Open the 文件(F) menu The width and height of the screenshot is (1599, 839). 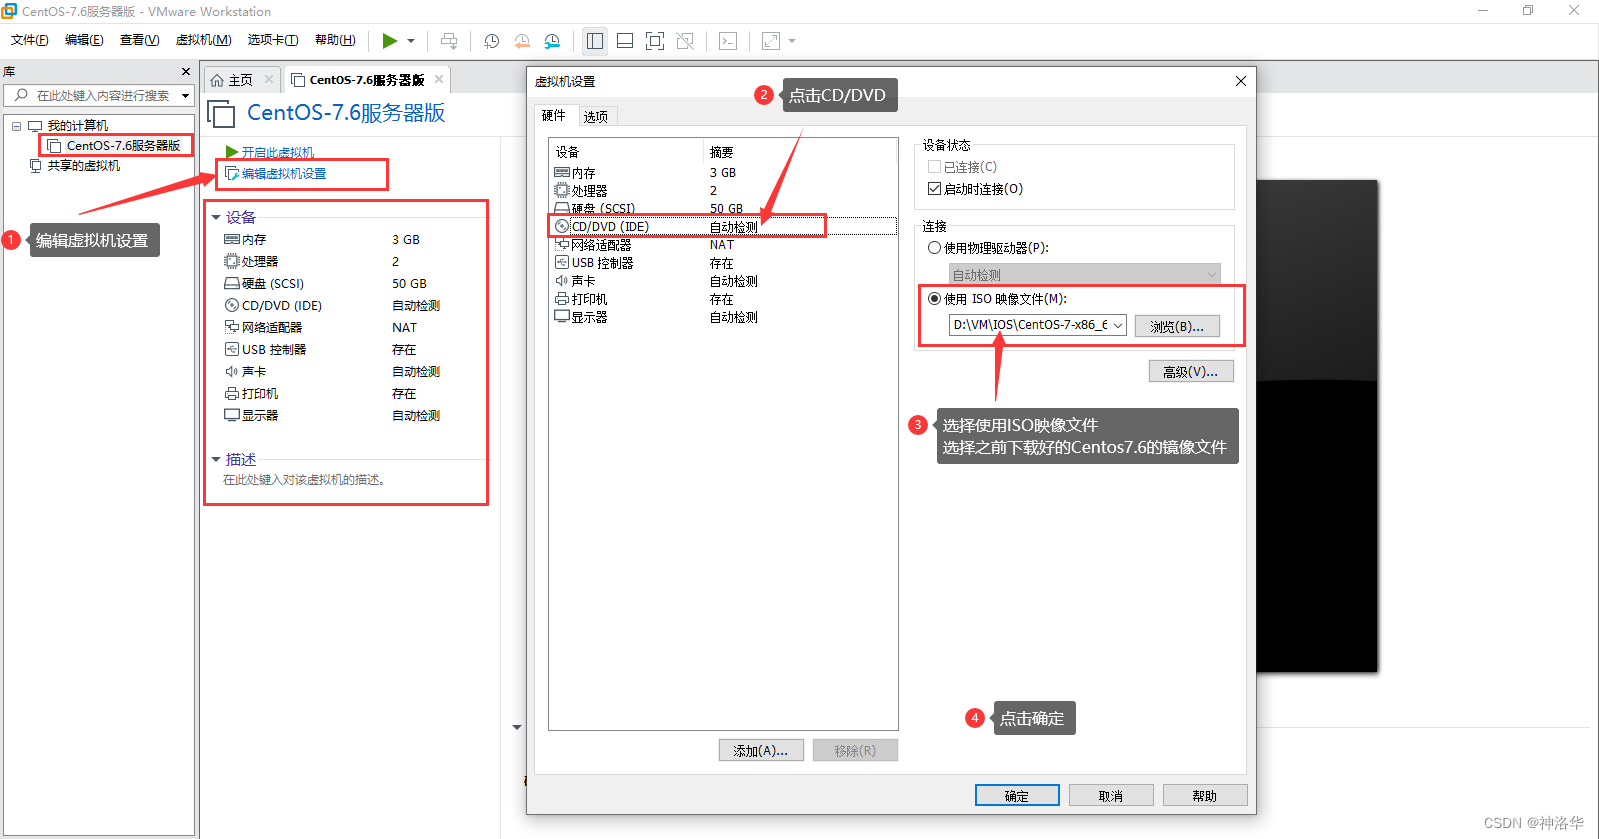[30, 40]
